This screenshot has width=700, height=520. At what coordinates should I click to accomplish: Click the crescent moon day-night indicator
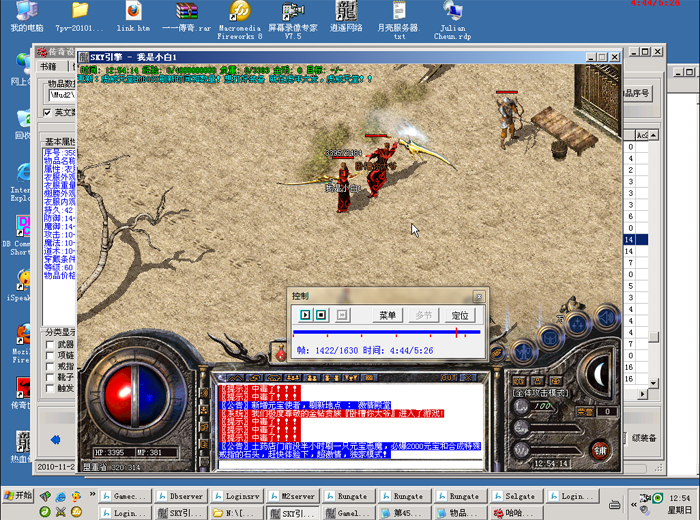(599, 374)
